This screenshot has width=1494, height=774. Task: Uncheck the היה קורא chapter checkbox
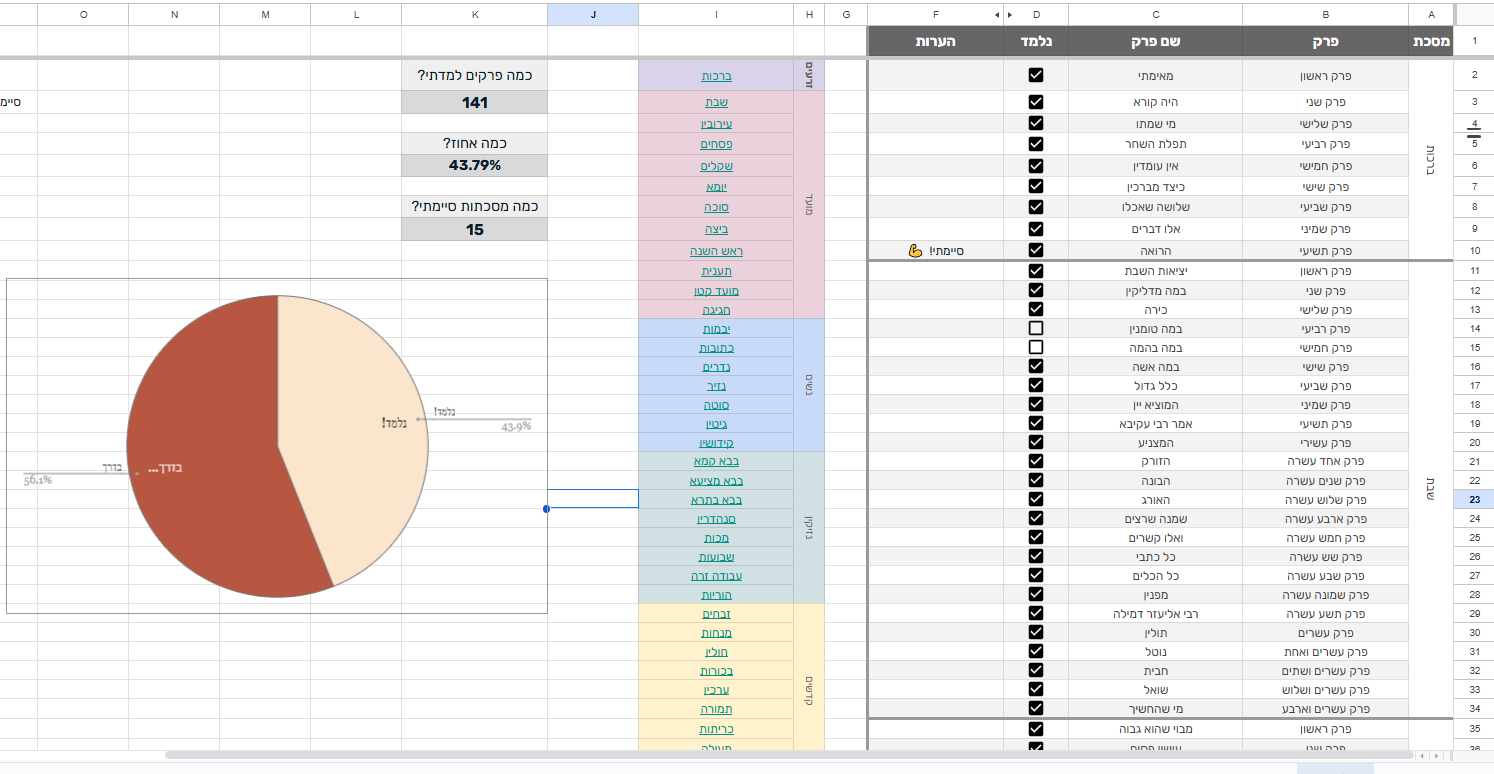coord(1036,102)
